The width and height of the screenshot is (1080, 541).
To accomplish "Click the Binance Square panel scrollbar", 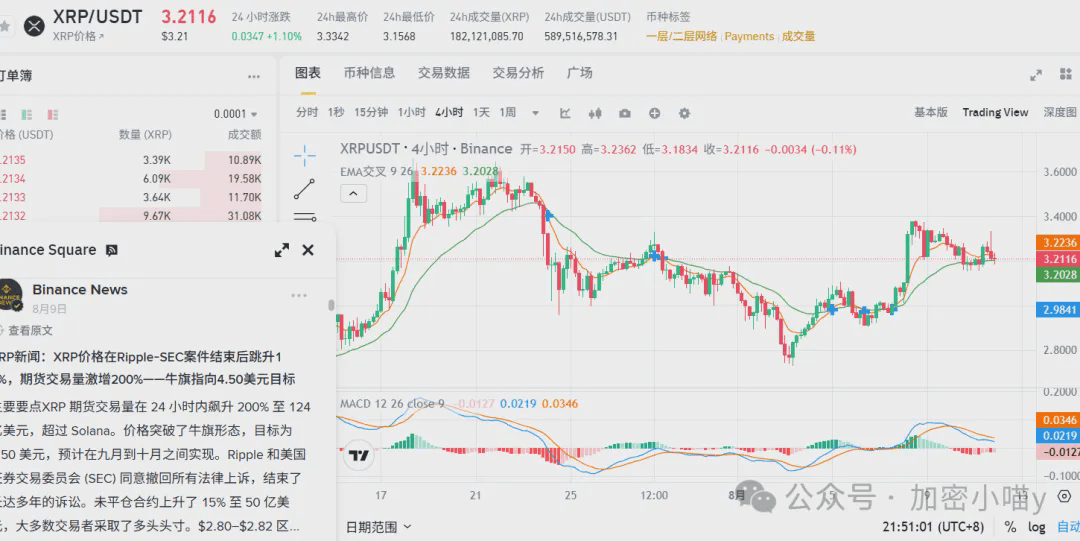I will pyautogui.click(x=331, y=305).
